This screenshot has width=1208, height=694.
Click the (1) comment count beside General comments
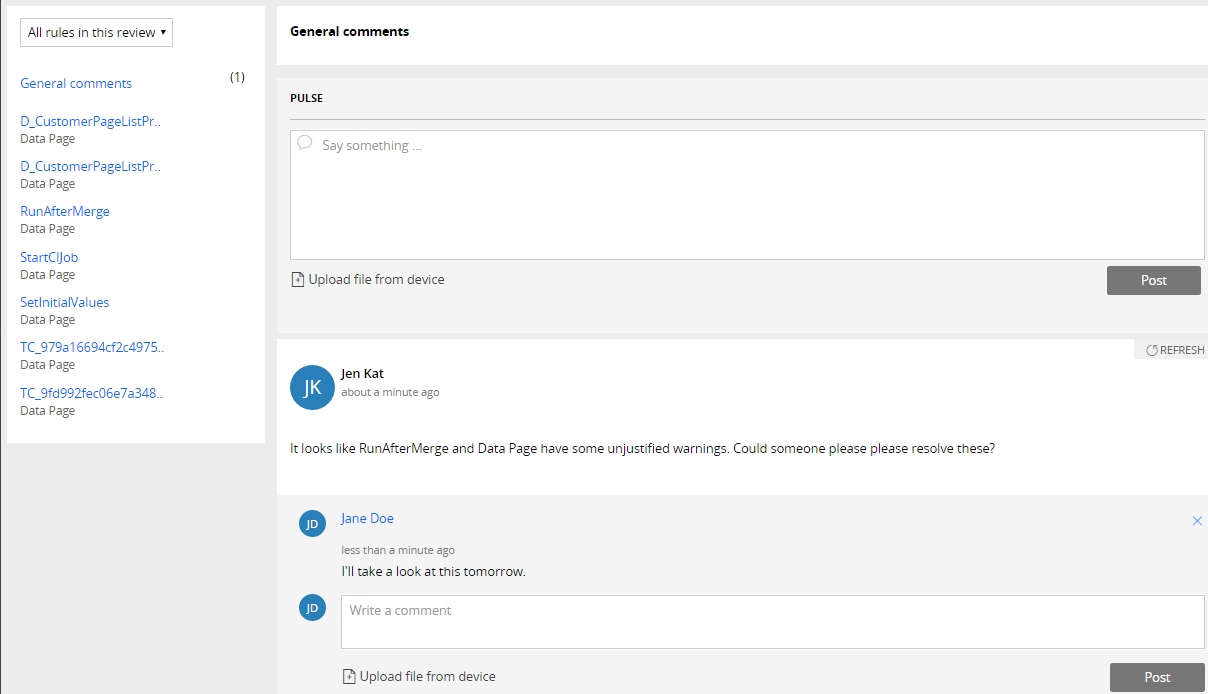coord(237,77)
